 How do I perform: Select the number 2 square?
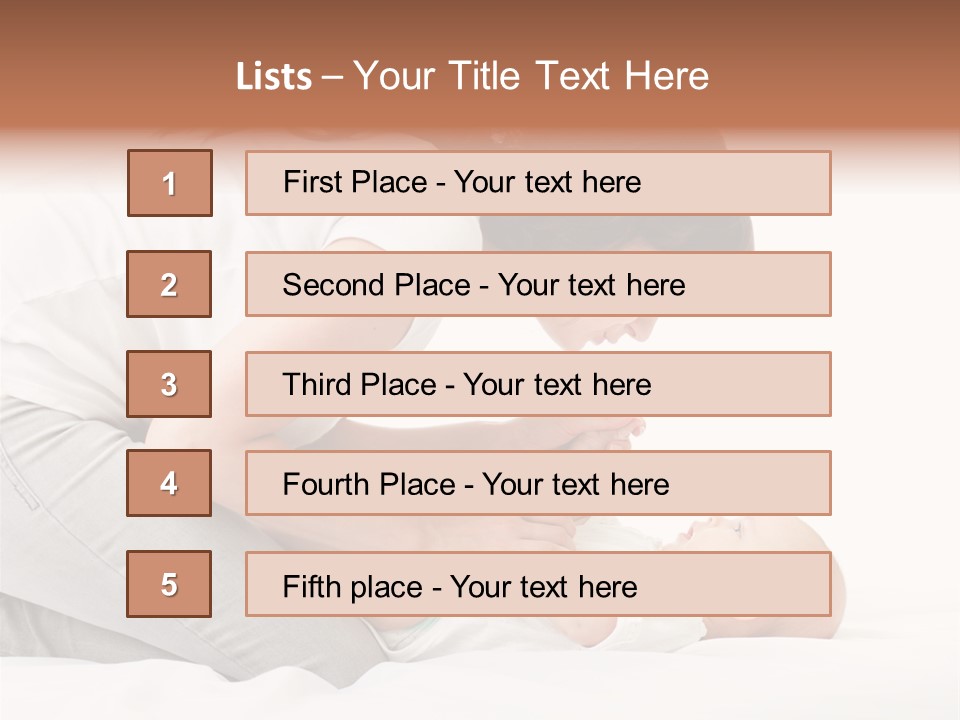click(169, 284)
